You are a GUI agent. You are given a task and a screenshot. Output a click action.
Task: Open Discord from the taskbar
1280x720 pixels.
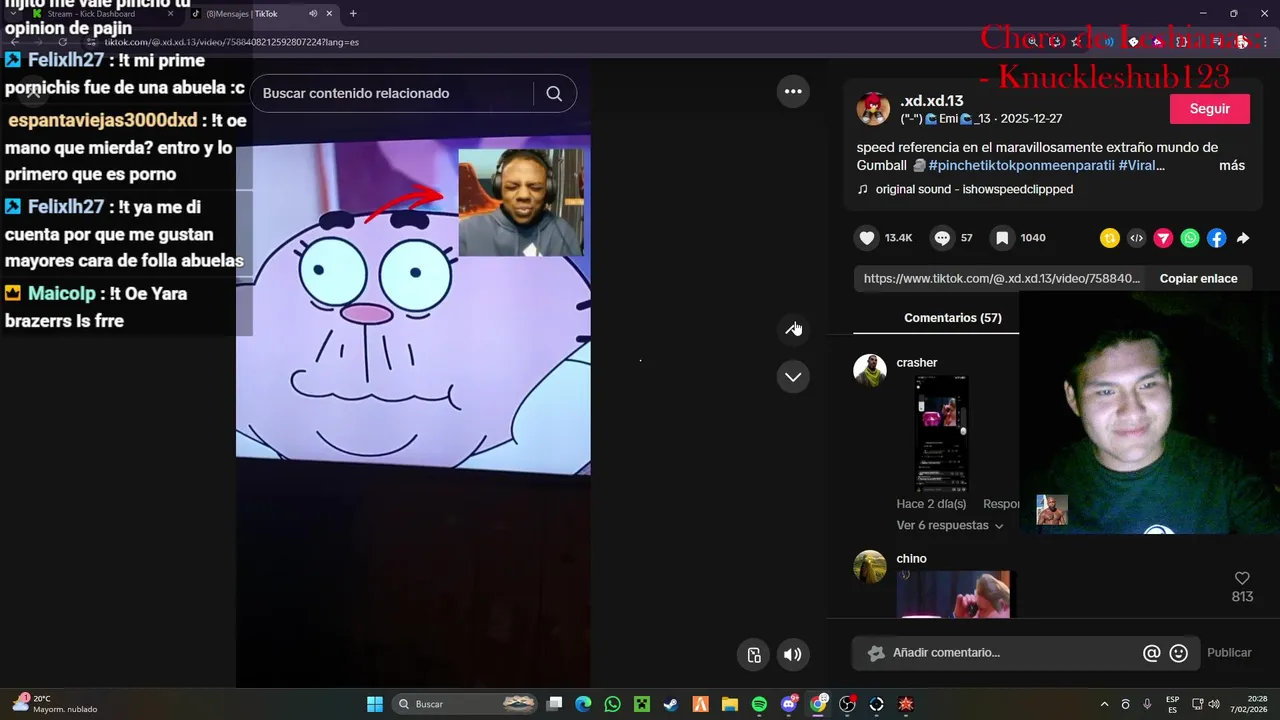(789, 704)
